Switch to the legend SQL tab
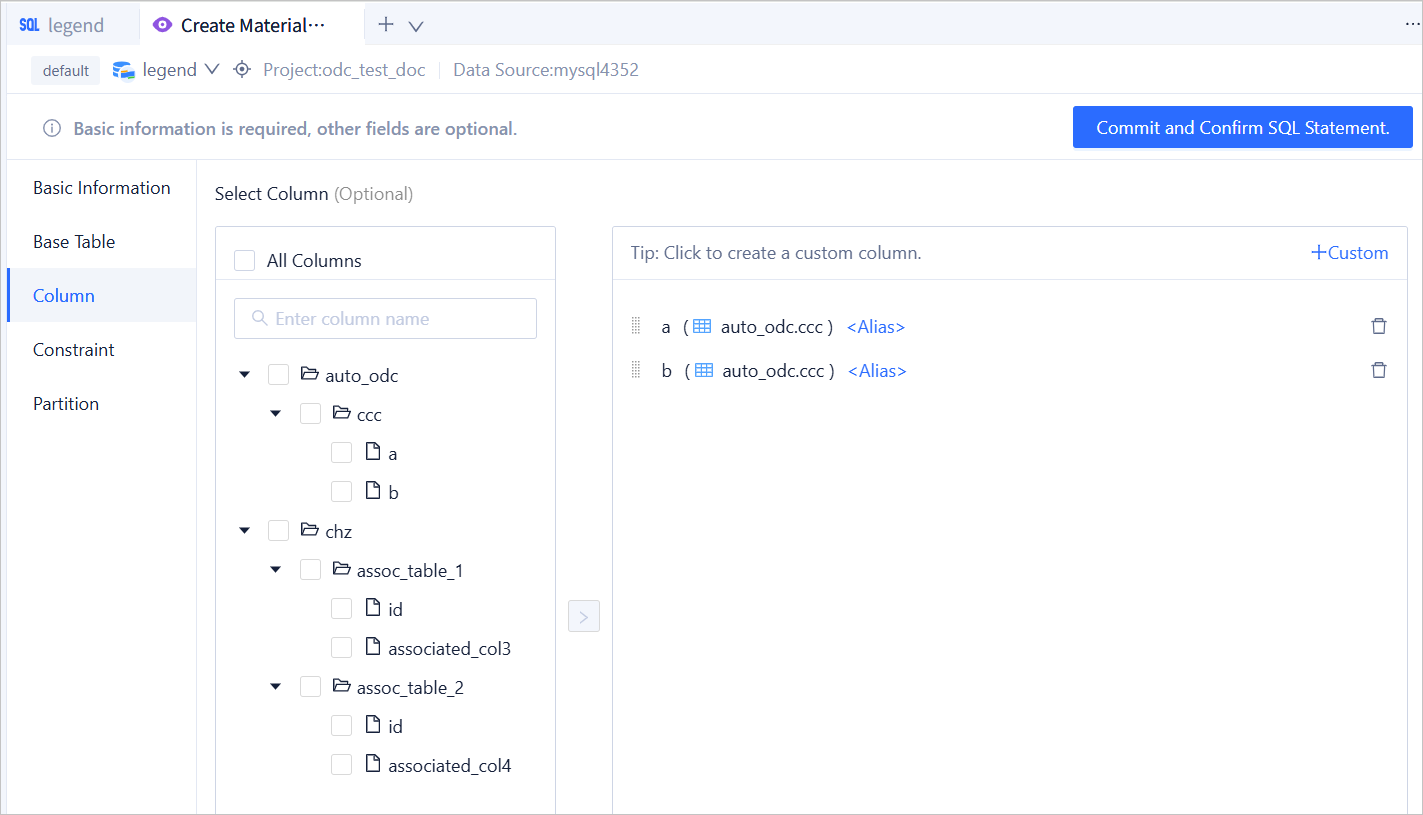 [62, 25]
